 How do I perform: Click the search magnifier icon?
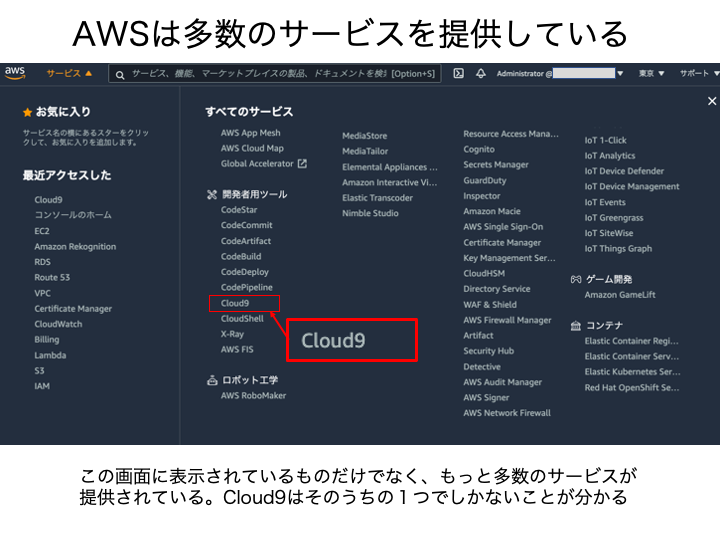point(120,75)
